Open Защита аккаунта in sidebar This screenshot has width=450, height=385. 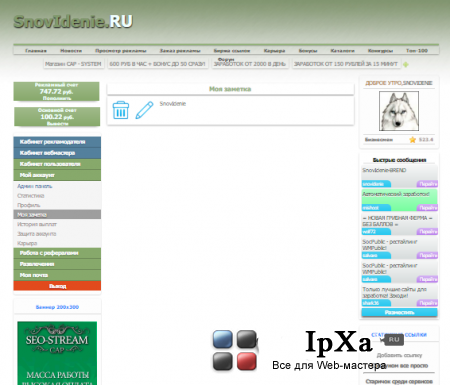click(37, 234)
